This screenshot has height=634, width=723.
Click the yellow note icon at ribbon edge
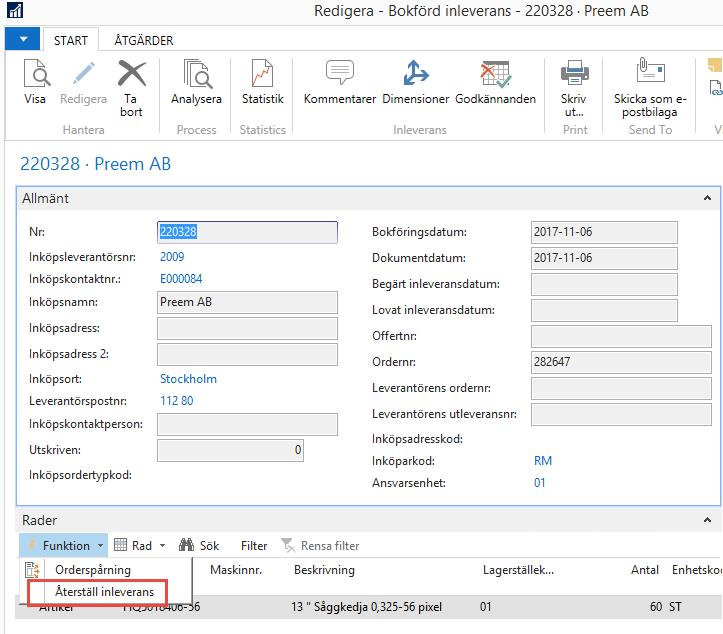coord(716,65)
